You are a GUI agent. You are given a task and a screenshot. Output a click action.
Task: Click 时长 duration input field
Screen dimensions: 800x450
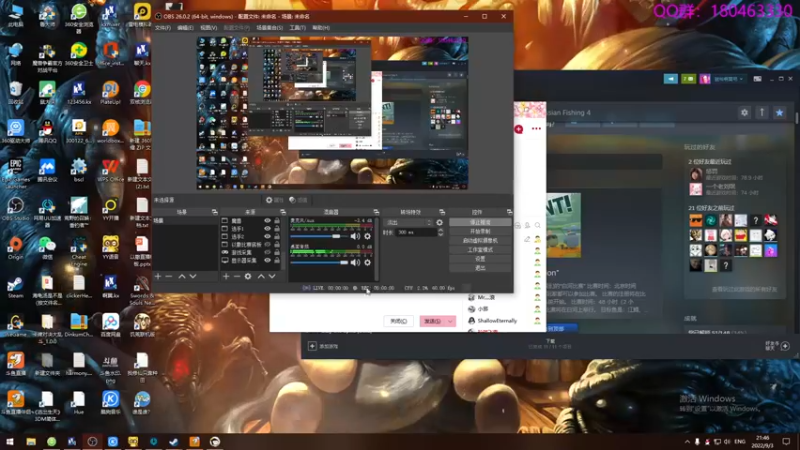pos(416,232)
